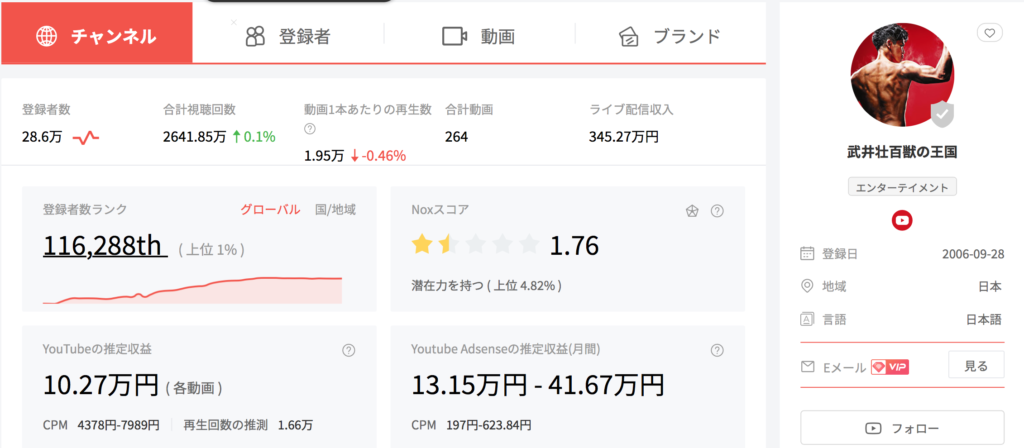Click the location pin icon beside 地域

(x=807, y=286)
